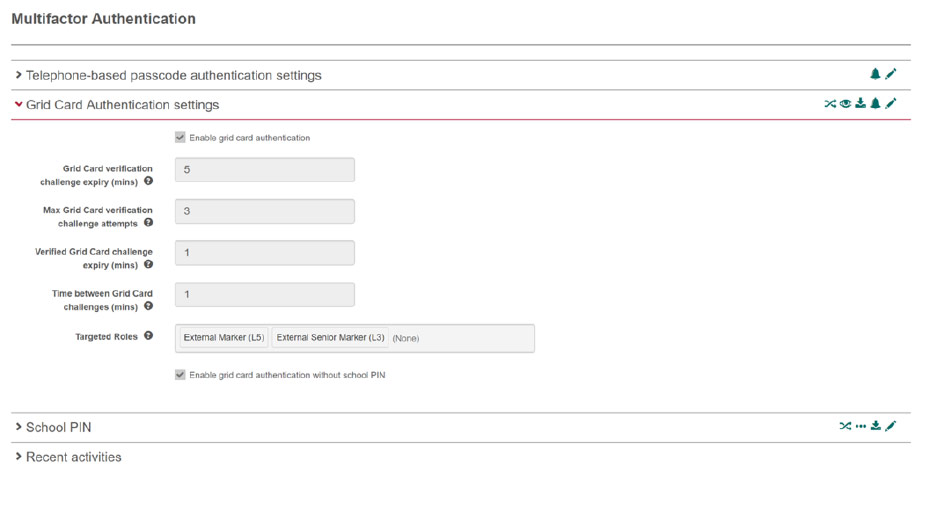Edit Grid Card Authentication settings with pencil icon

pyautogui.click(x=890, y=104)
